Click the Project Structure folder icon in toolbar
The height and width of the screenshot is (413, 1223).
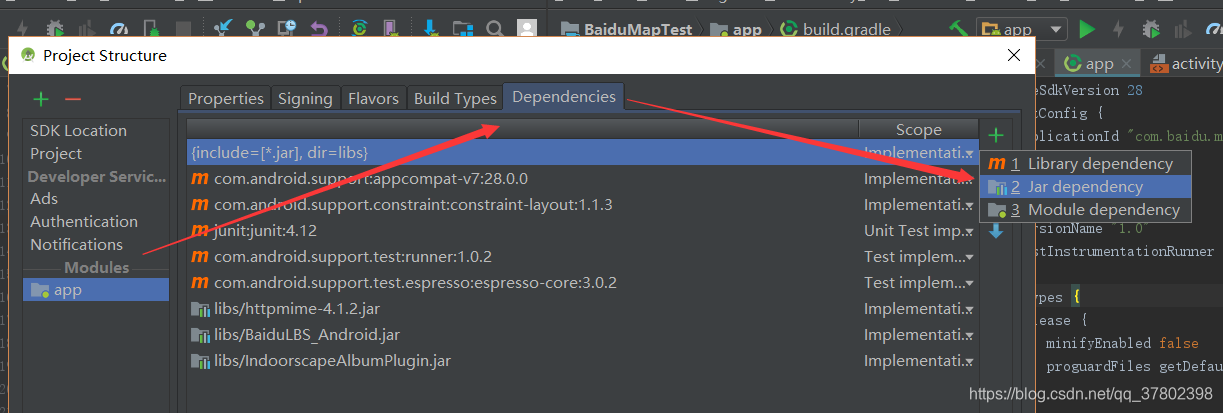coord(462,29)
